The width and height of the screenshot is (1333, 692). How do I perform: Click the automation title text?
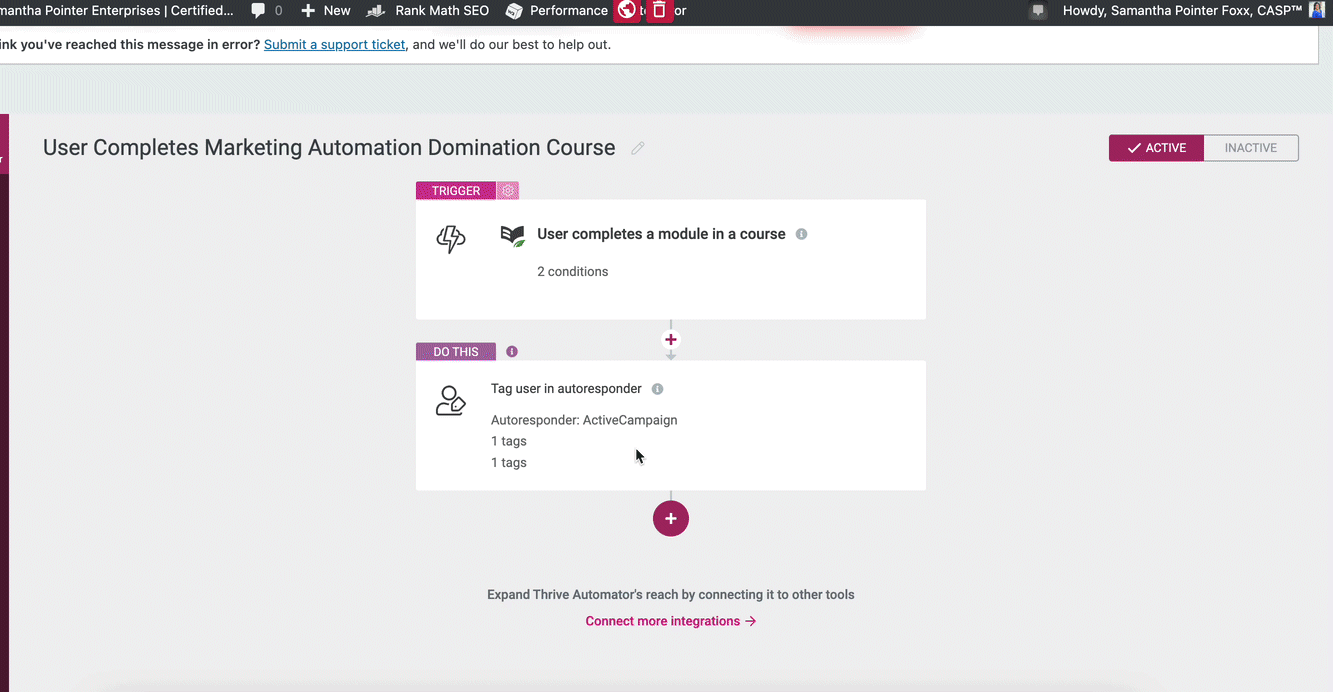(329, 148)
